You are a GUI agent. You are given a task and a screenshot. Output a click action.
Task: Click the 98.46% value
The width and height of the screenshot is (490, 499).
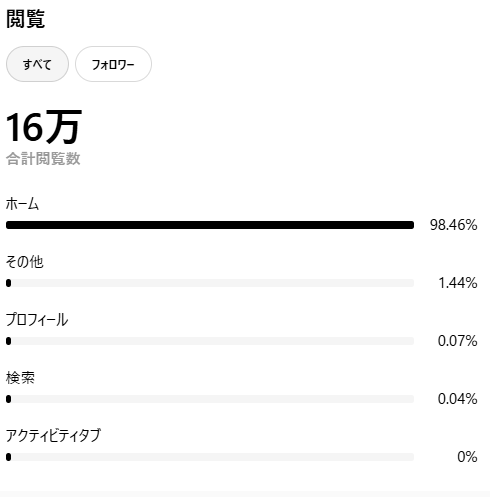click(453, 225)
